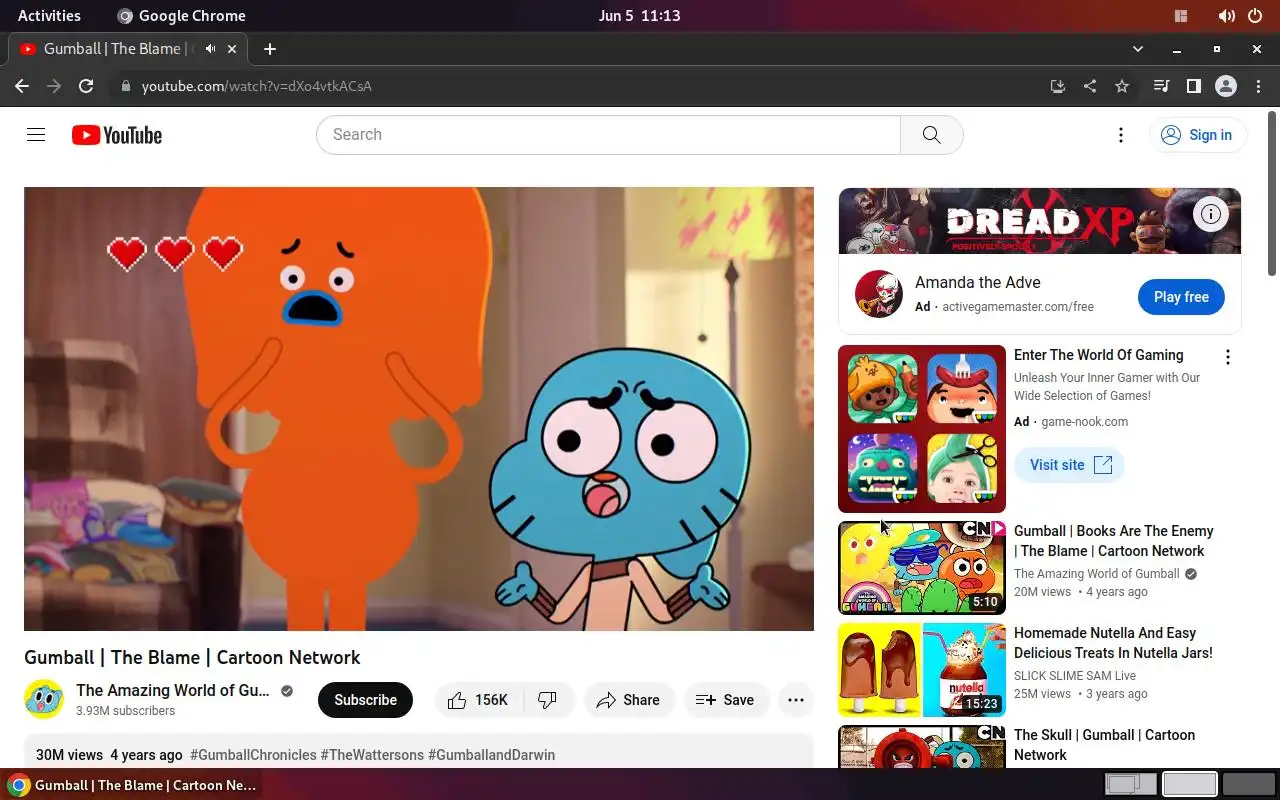The width and height of the screenshot is (1280, 800).
Task: Close the Gumball tab
Action: (233, 48)
